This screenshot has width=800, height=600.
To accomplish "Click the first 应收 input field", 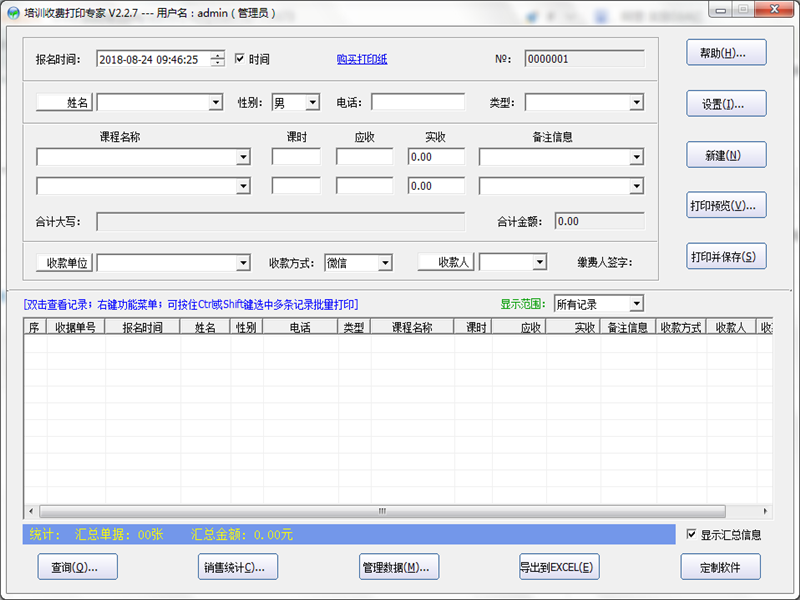I will [x=364, y=157].
